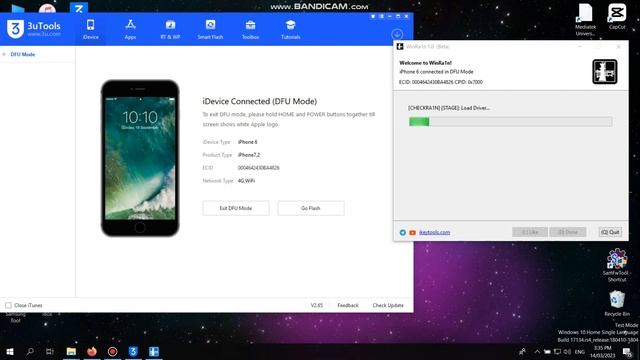The width and height of the screenshot is (640, 360).
Task: Open the CapCut desktop shortcut
Action: [x=617, y=16]
